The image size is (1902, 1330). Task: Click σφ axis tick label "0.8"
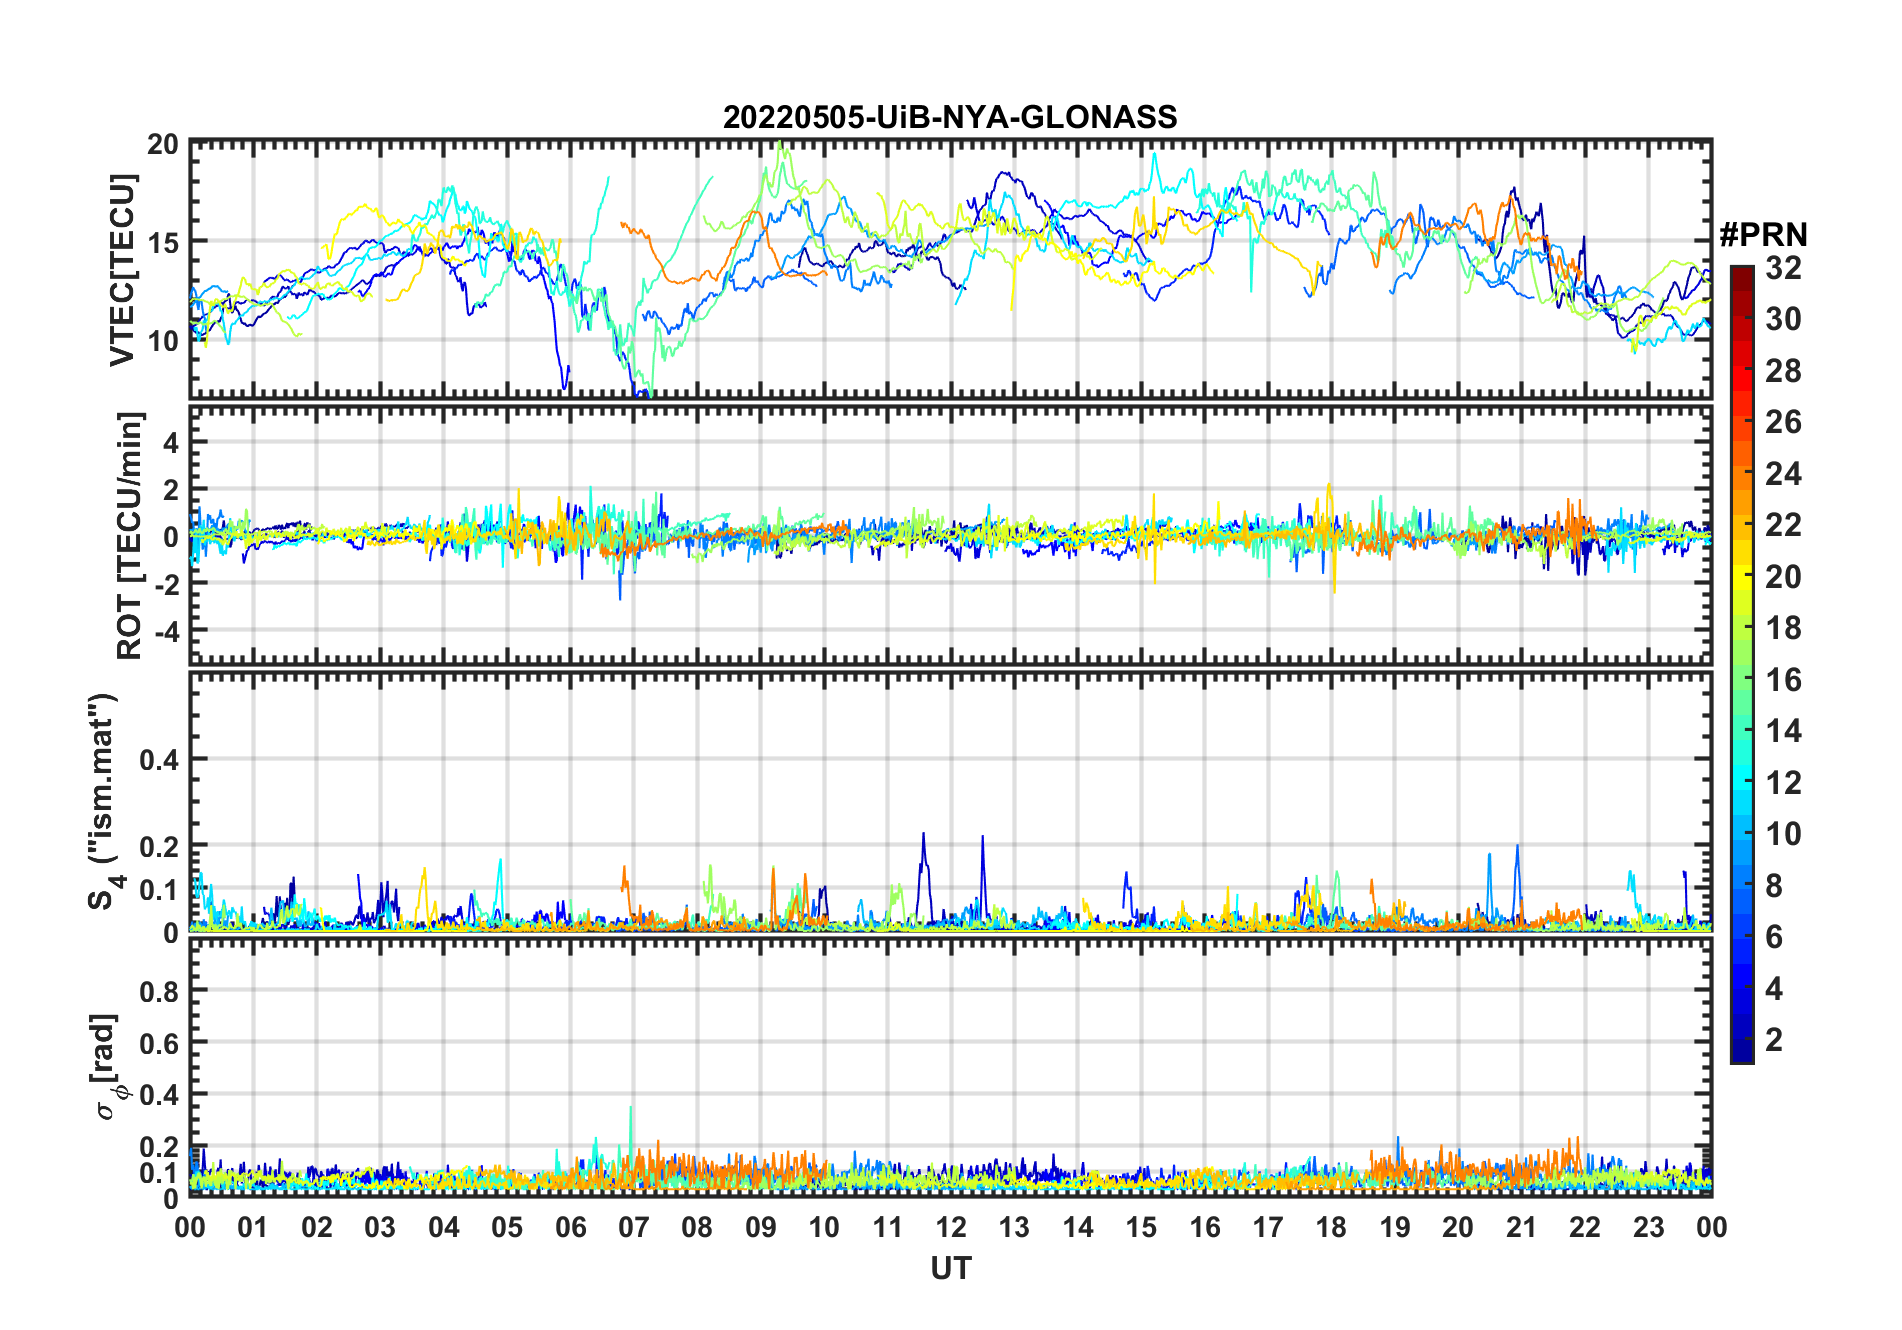(x=160, y=991)
